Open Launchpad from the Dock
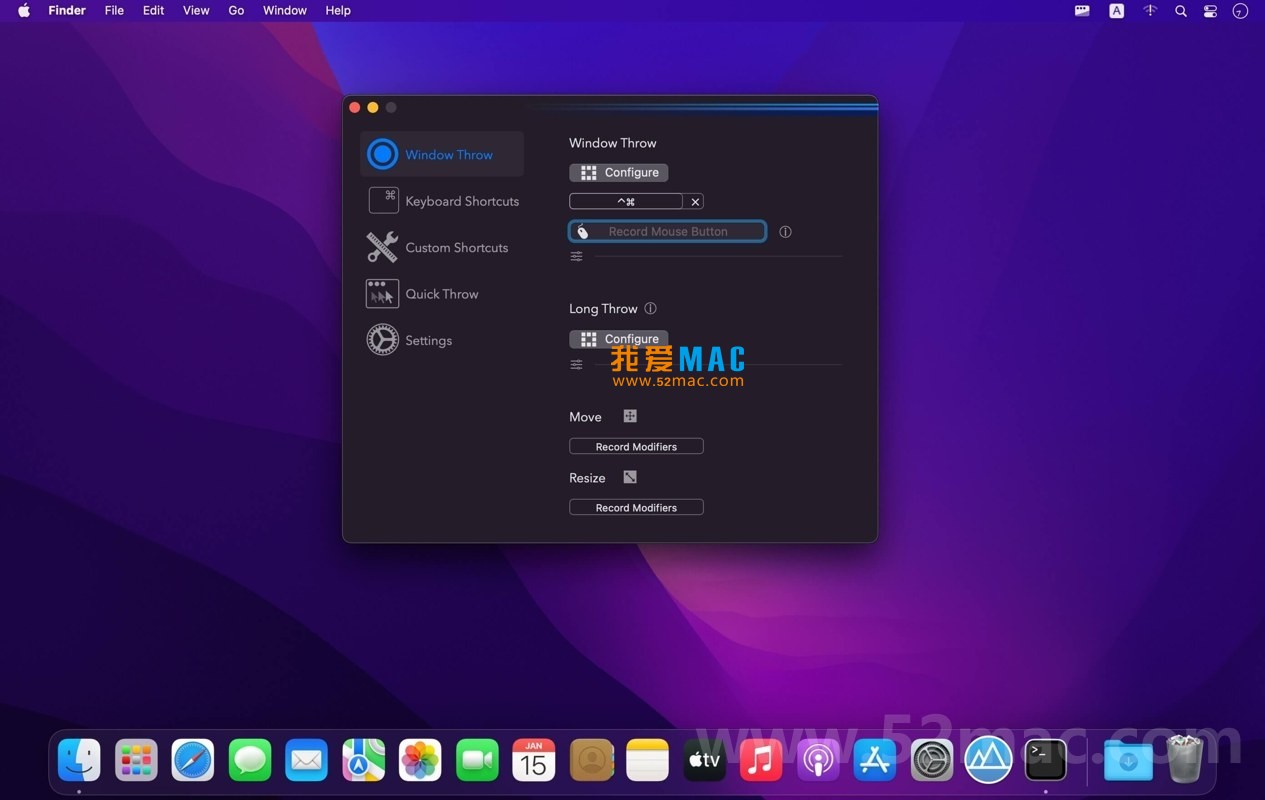The width and height of the screenshot is (1265, 800). (136, 761)
